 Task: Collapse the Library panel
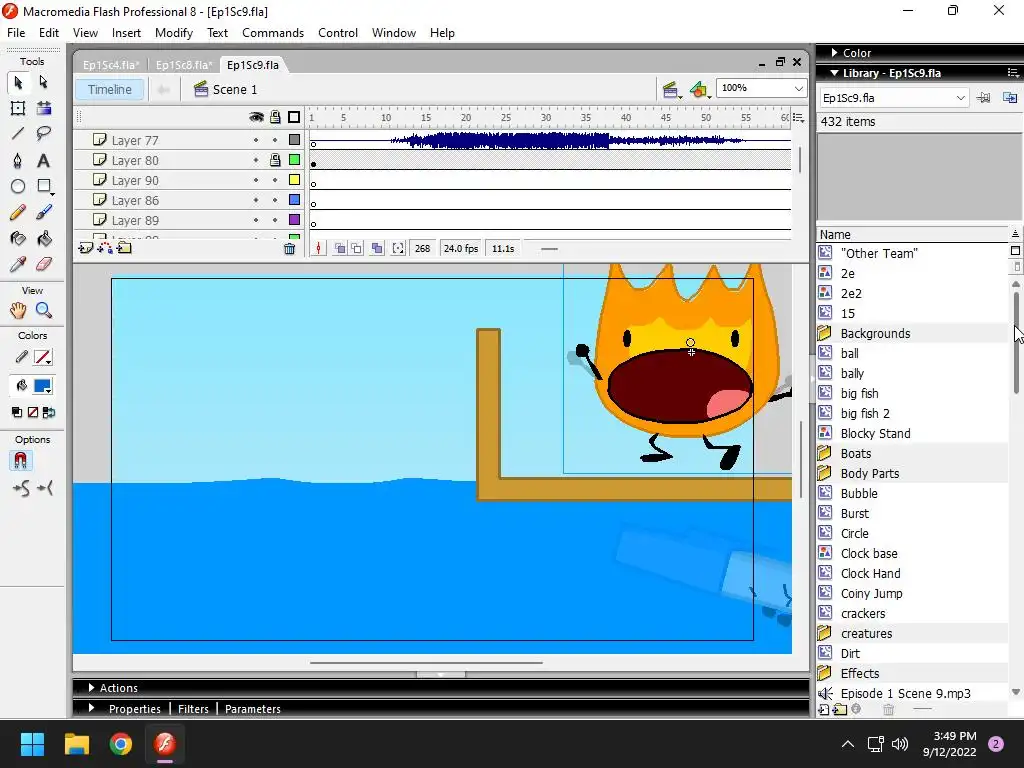[834, 72]
